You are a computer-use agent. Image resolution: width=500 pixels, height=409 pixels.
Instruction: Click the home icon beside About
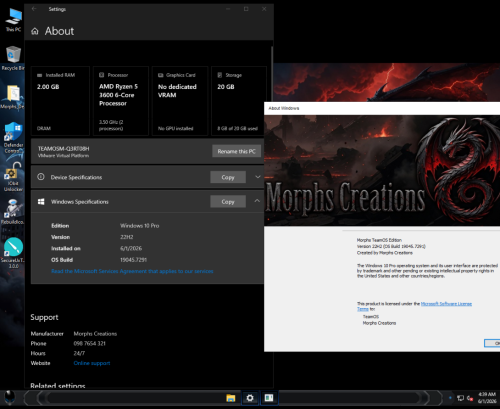[35, 31]
